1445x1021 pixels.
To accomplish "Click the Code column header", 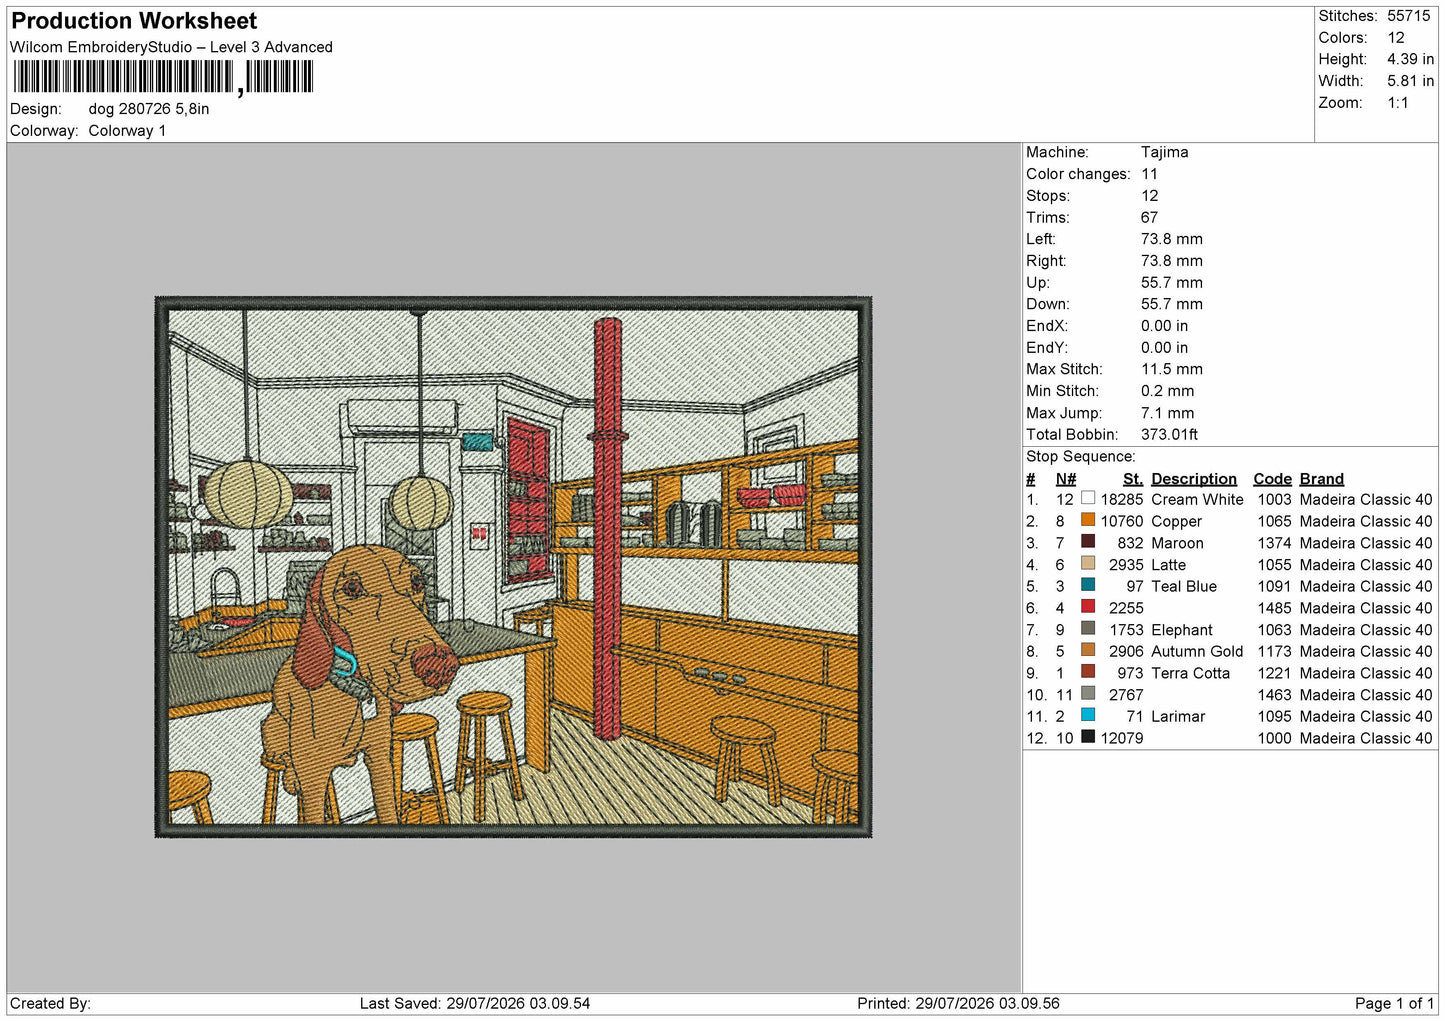I will 1272,479.
